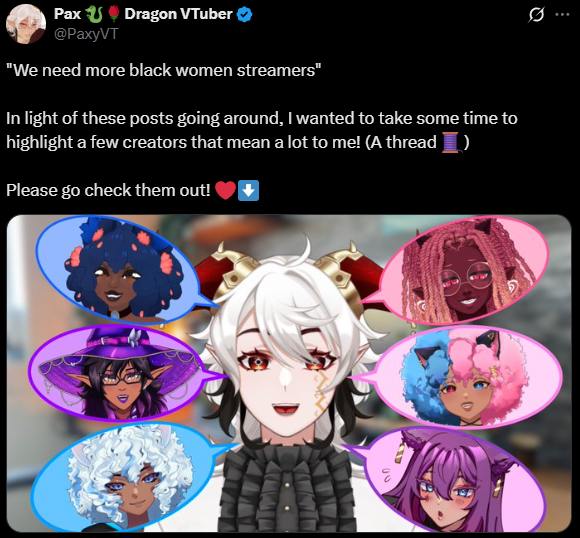Open the three-dot more options menu
The width and height of the screenshot is (580, 538).
pyautogui.click(x=562, y=14)
